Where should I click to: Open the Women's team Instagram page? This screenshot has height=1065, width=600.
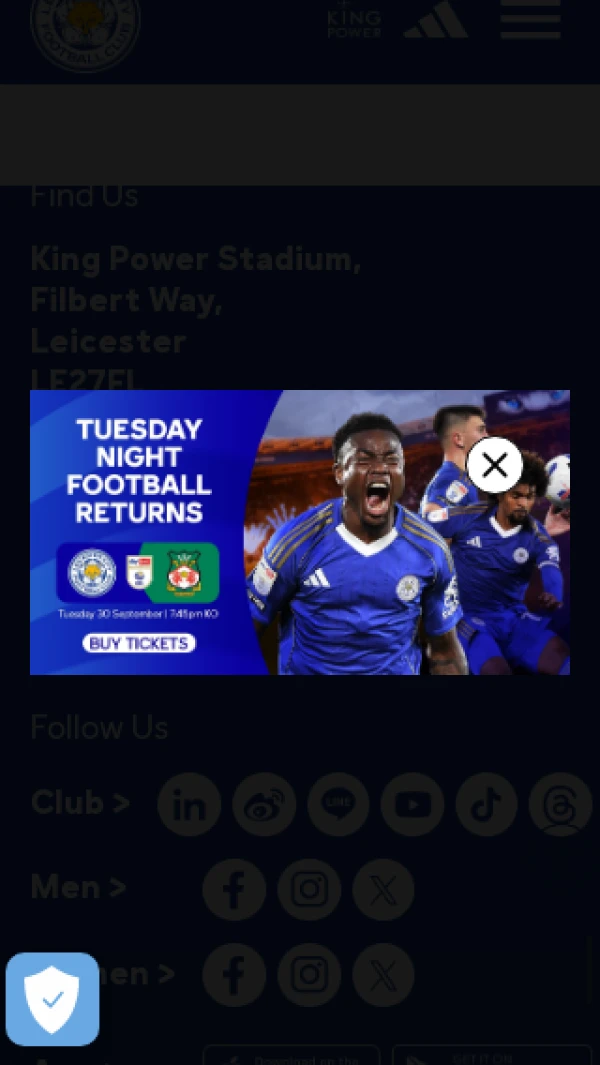point(309,975)
